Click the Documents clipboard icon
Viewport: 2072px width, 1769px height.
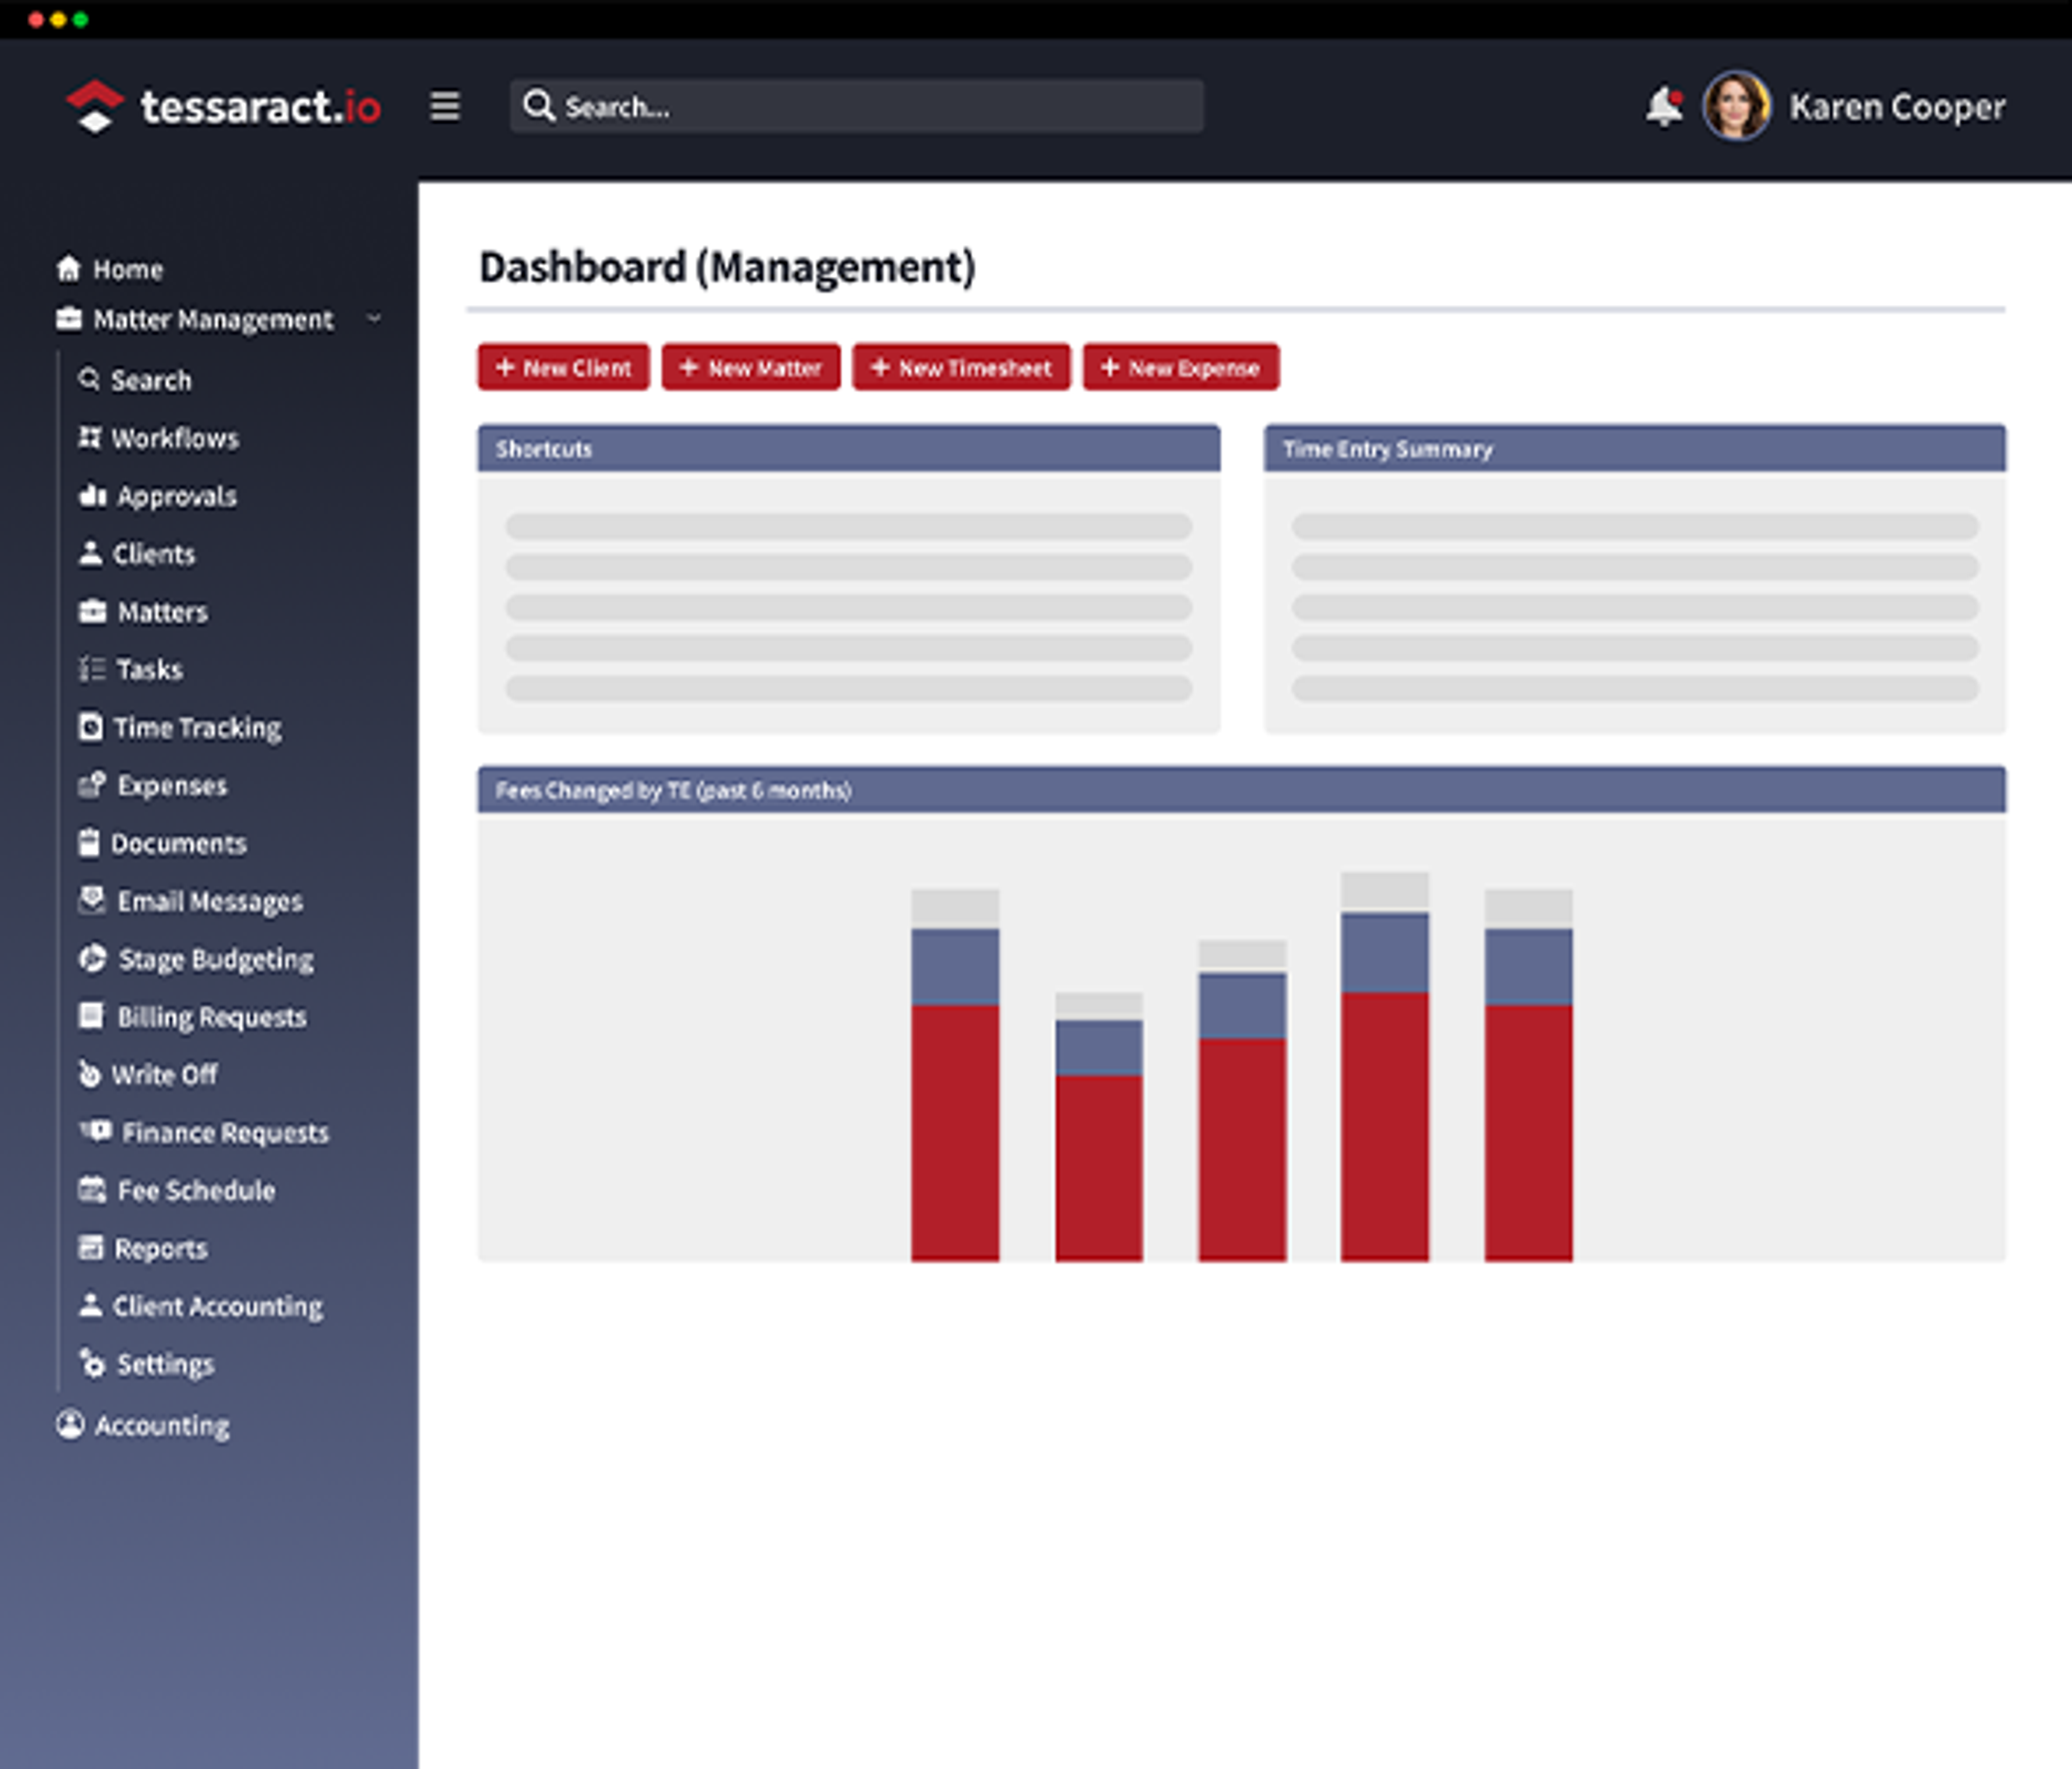89,843
